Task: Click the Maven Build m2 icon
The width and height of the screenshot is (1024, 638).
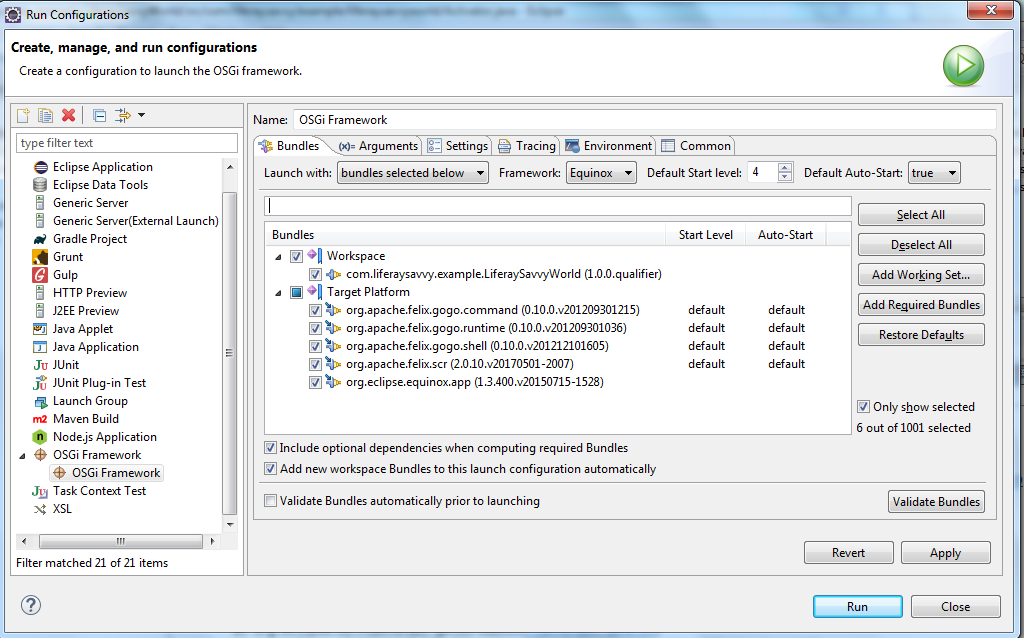Action: coord(40,419)
